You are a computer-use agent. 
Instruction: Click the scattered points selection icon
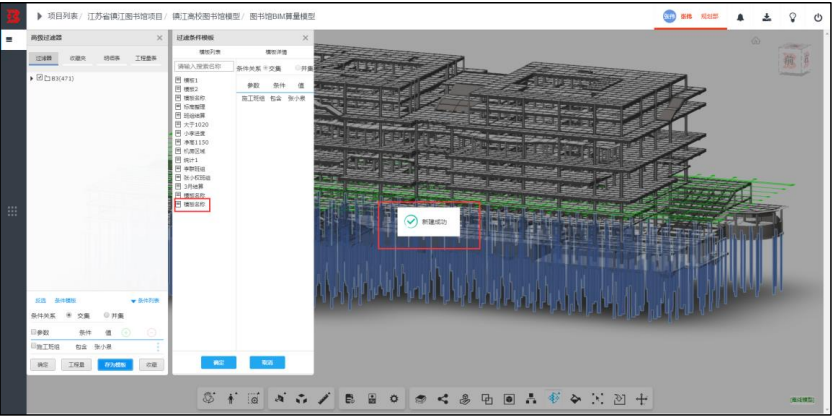click(x=598, y=398)
